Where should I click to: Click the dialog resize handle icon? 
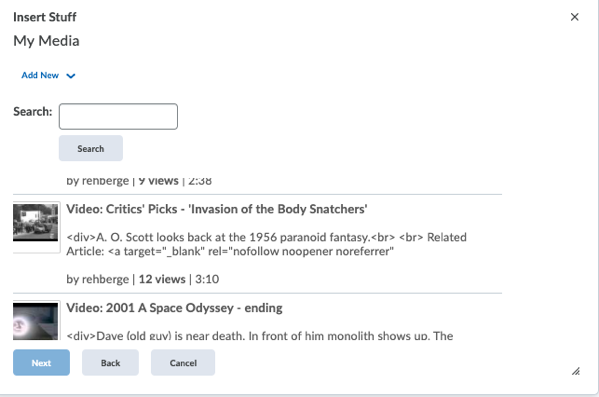click(x=576, y=371)
